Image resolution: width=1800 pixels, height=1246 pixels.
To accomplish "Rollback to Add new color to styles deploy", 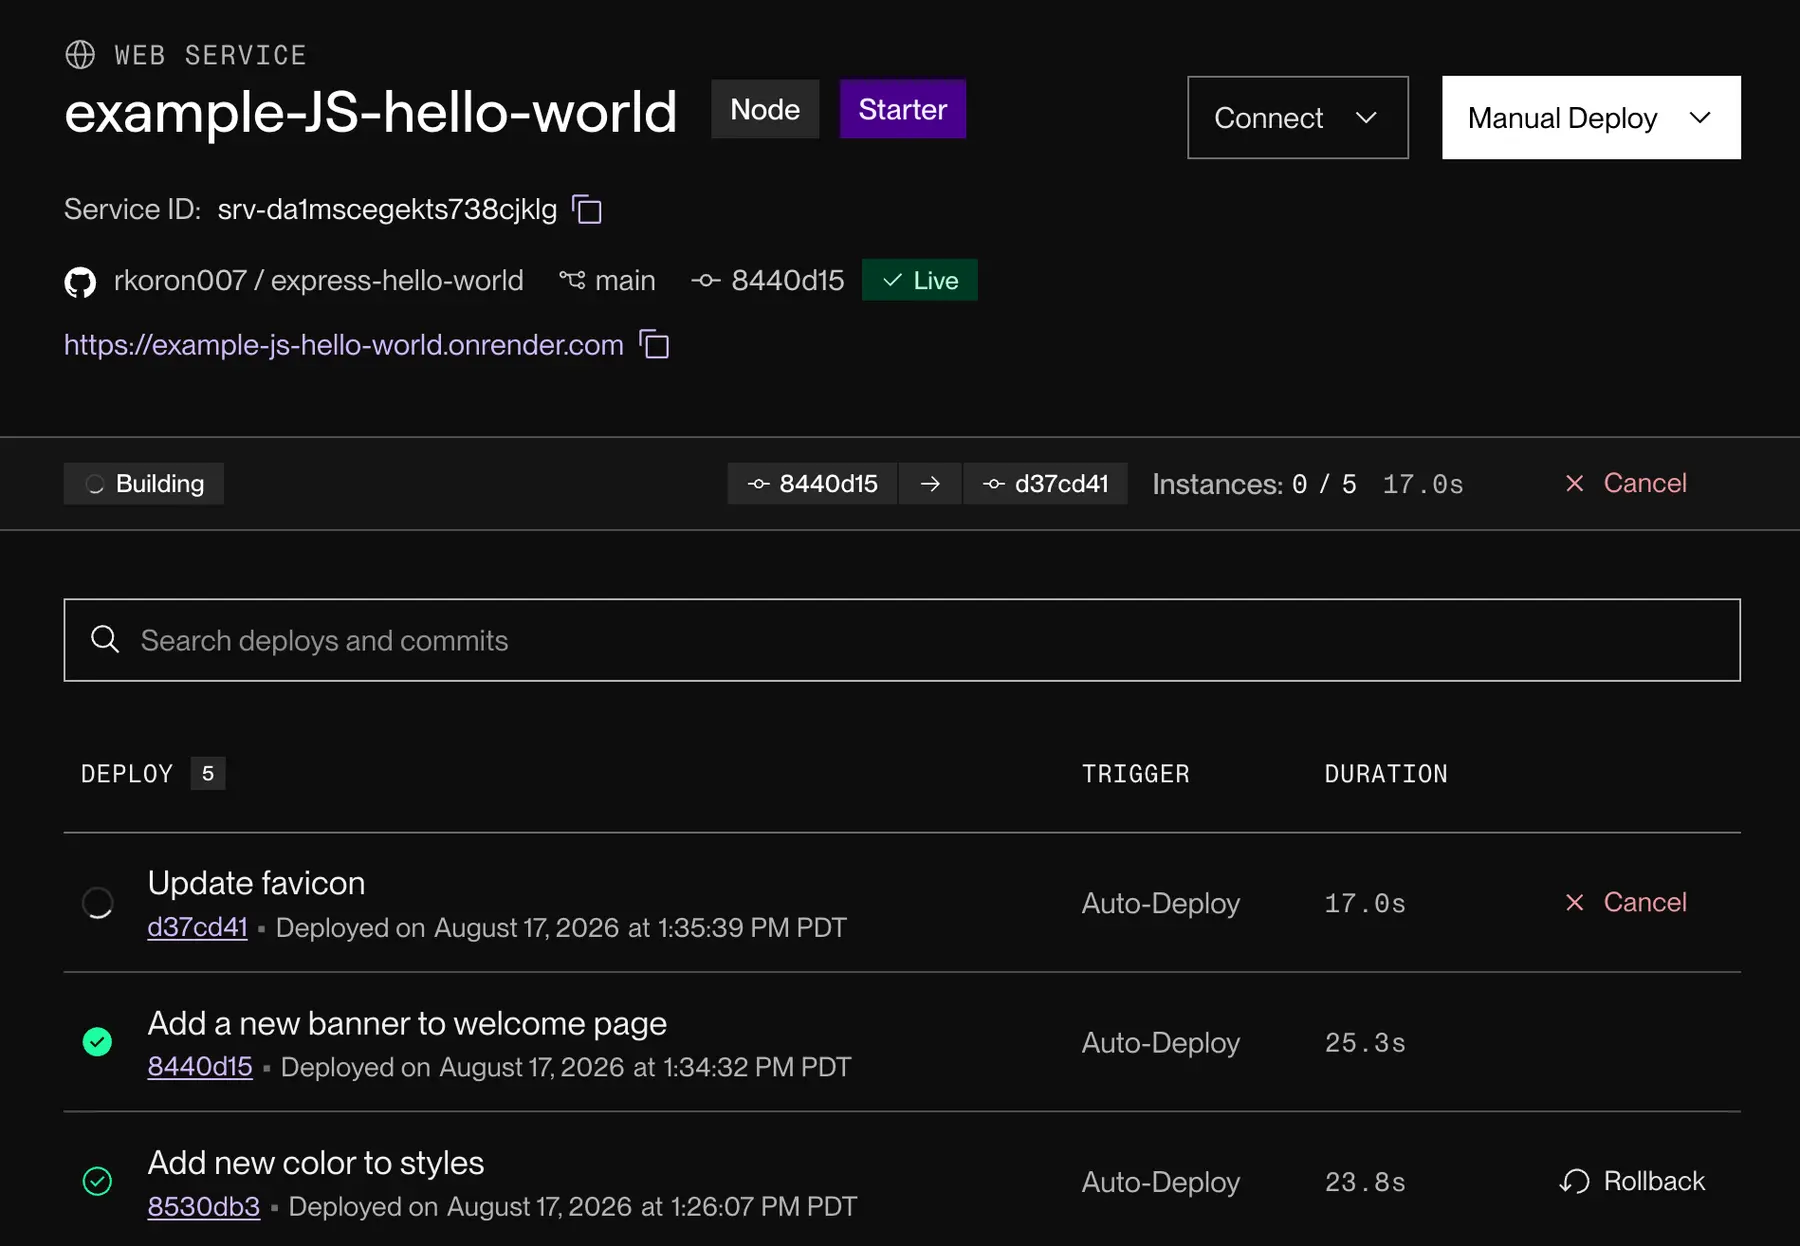I will [x=1632, y=1181].
